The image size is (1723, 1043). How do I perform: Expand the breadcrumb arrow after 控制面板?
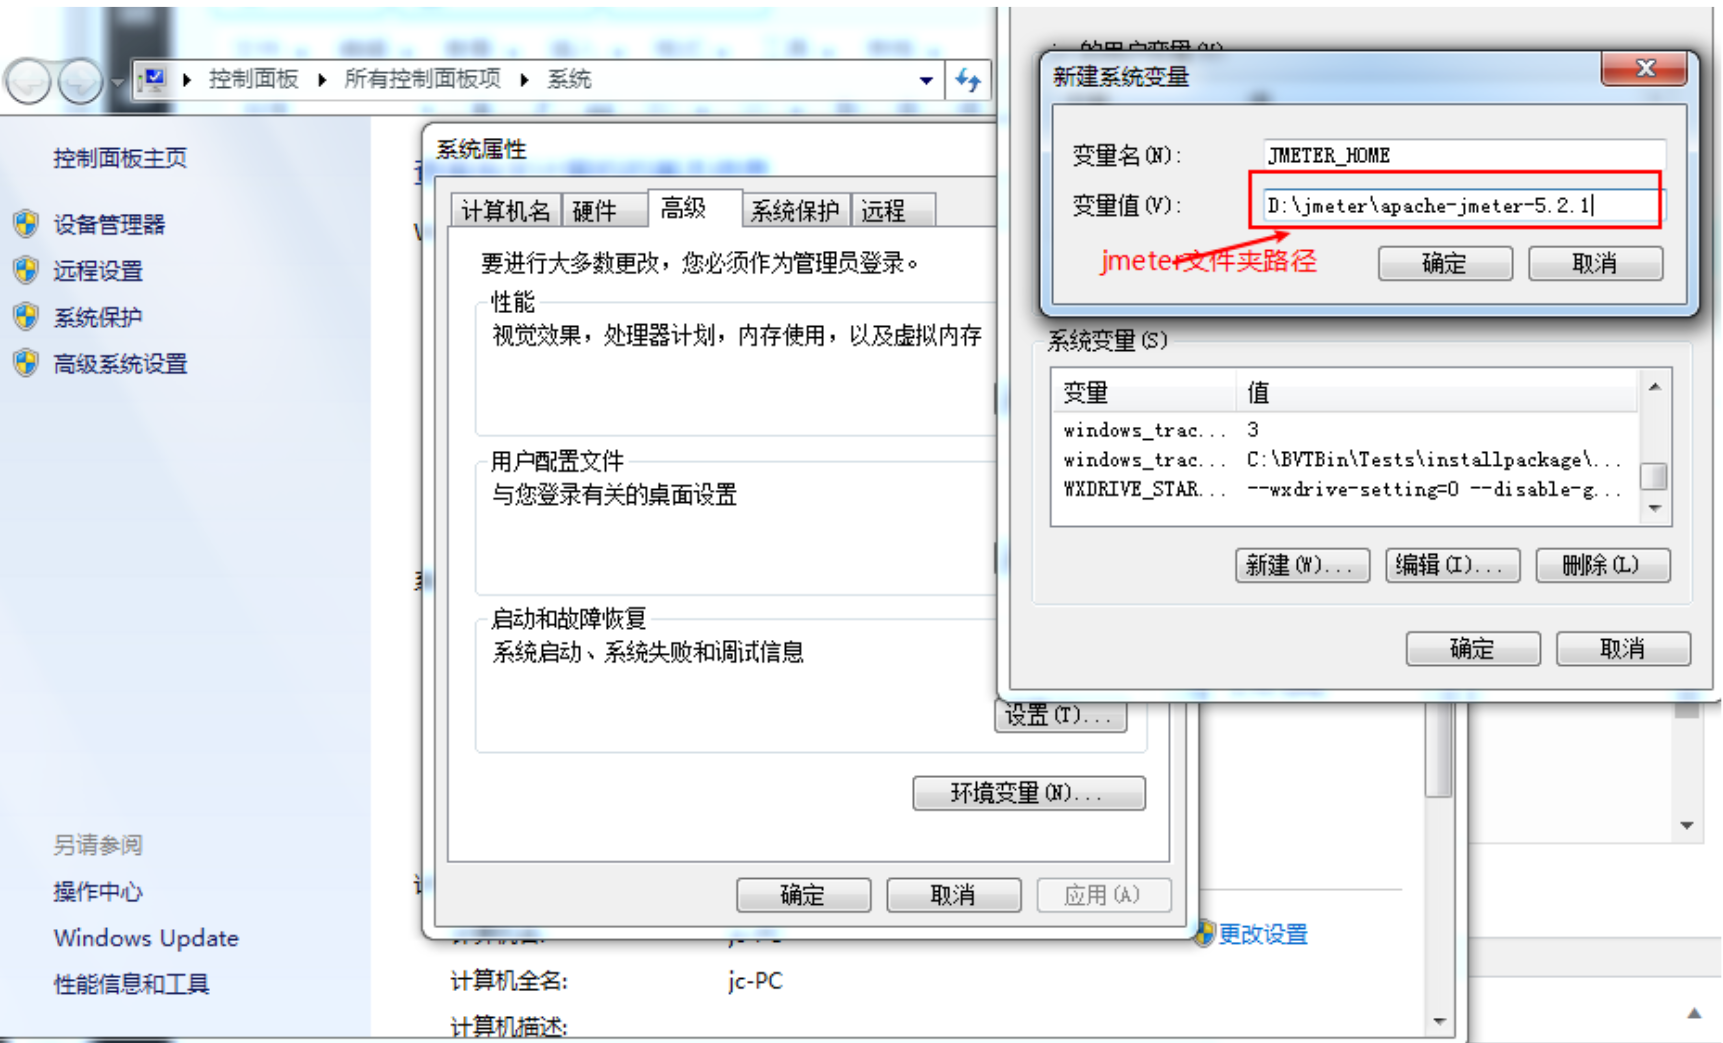[x=322, y=80]
